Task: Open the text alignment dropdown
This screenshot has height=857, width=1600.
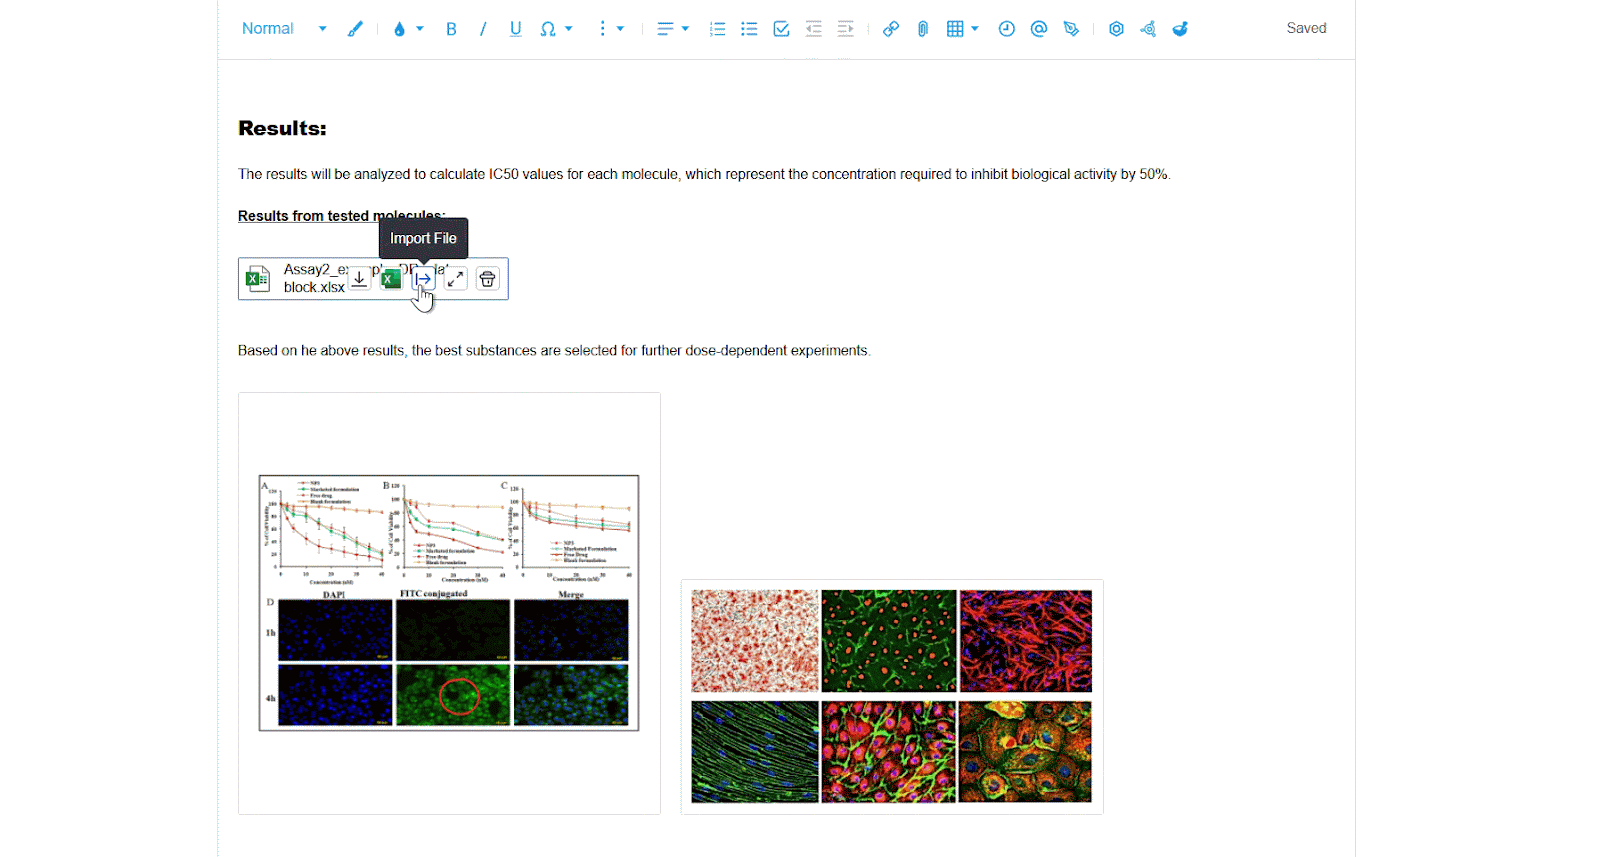Action: coord(672,29)
